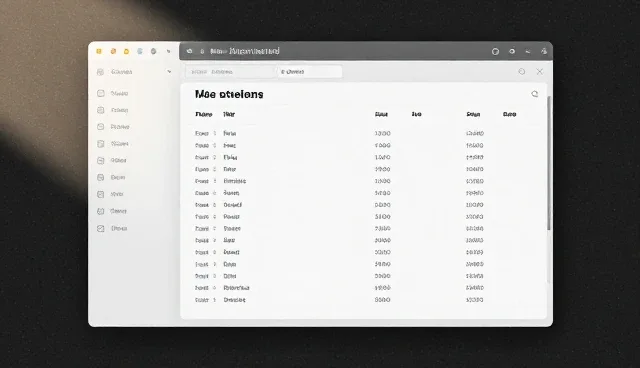This screenshot has width=640, height=368.
Task: Toggle the checkbox icon of the last sidebar item
Action: point(100,228)
